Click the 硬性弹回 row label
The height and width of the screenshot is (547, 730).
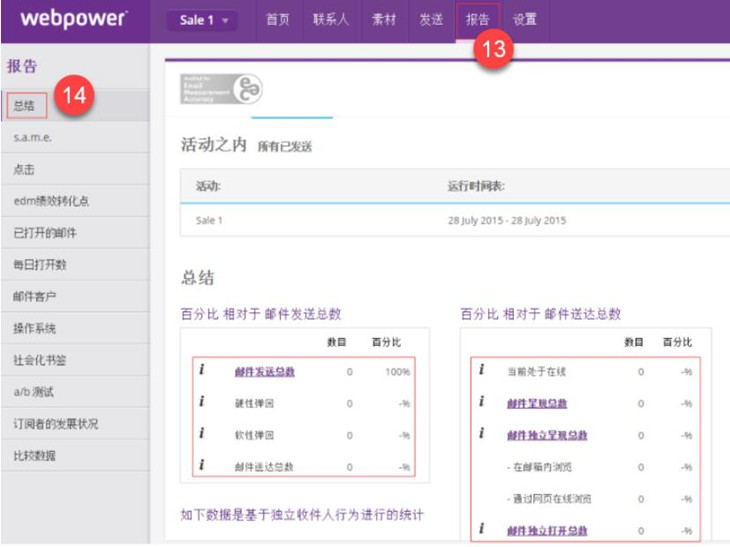pos(254,404)
